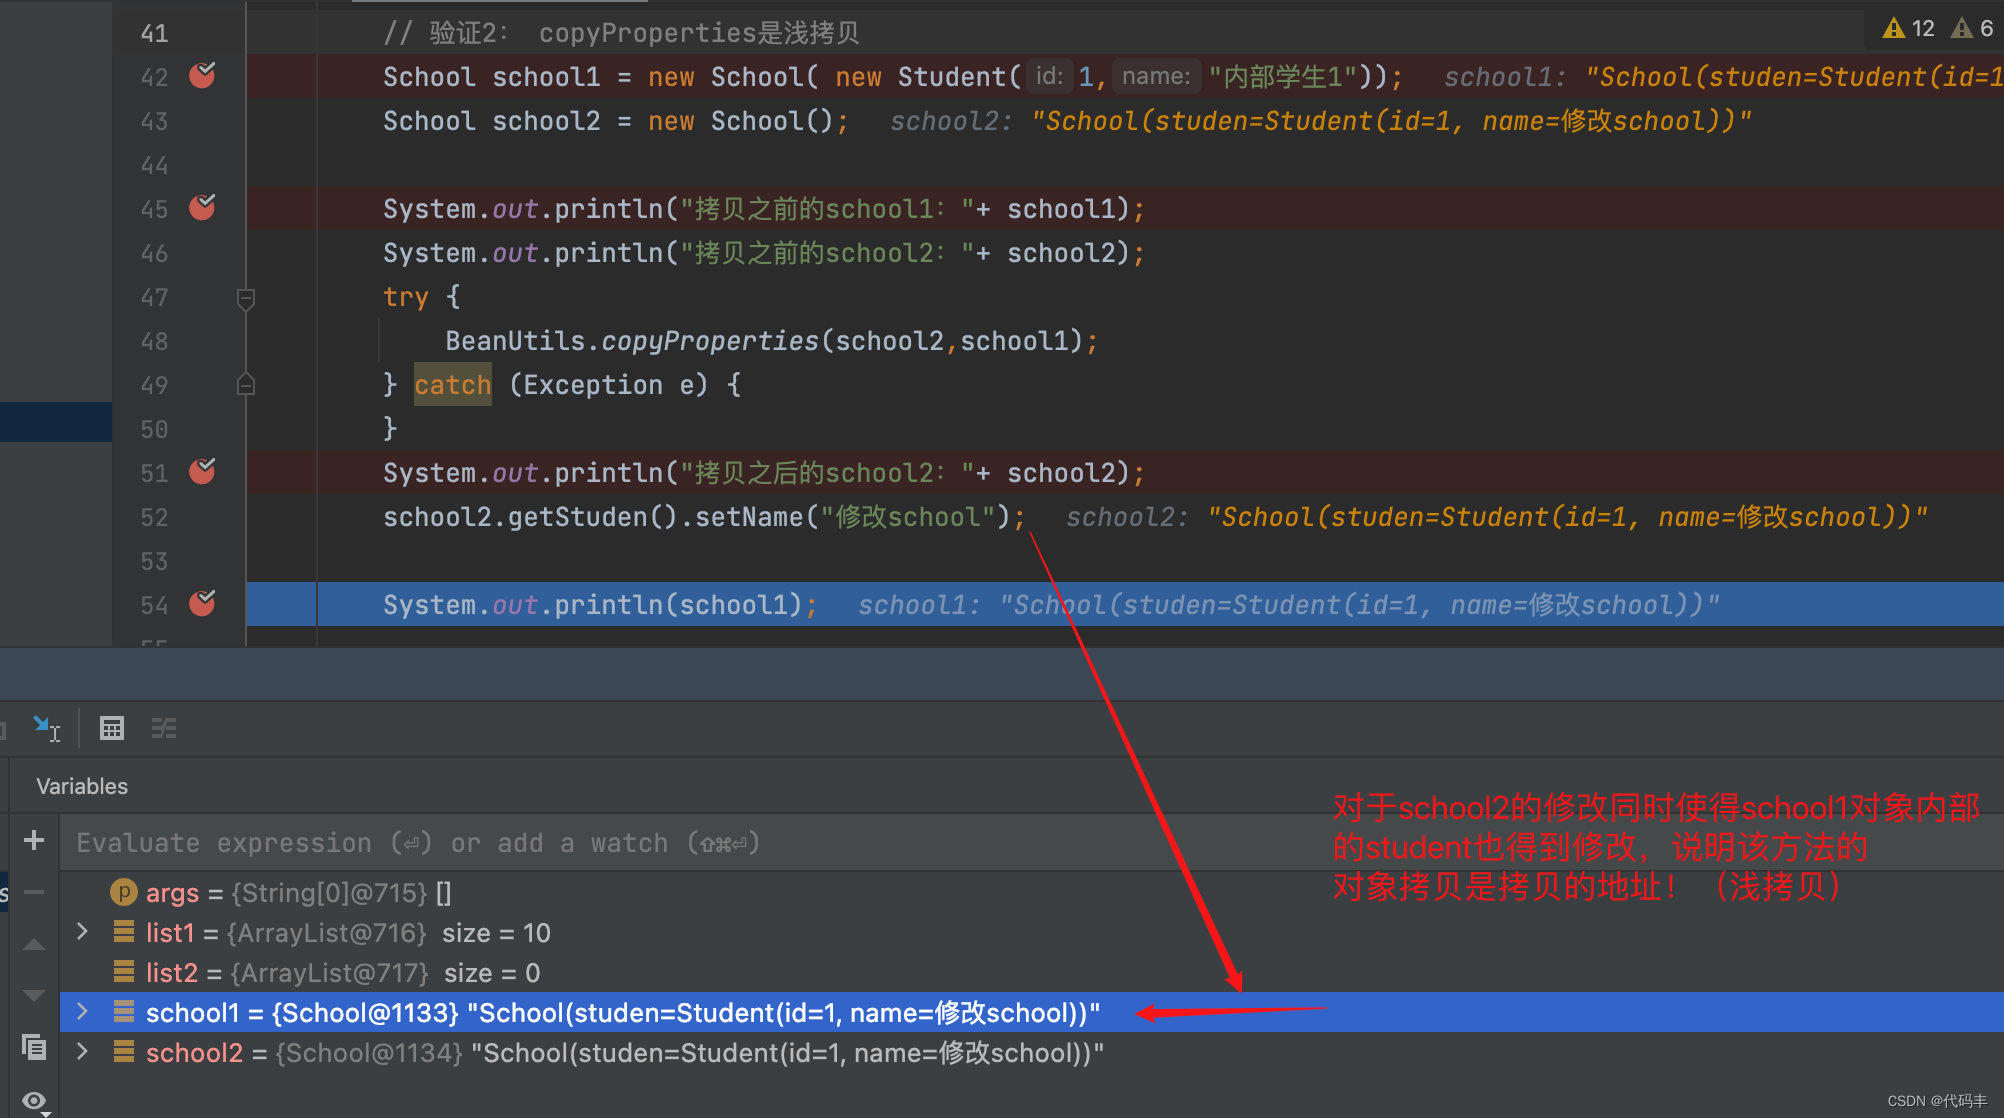Disable breakpoint on line 54
The image size is (2004, 1118).
coord(202,604)
